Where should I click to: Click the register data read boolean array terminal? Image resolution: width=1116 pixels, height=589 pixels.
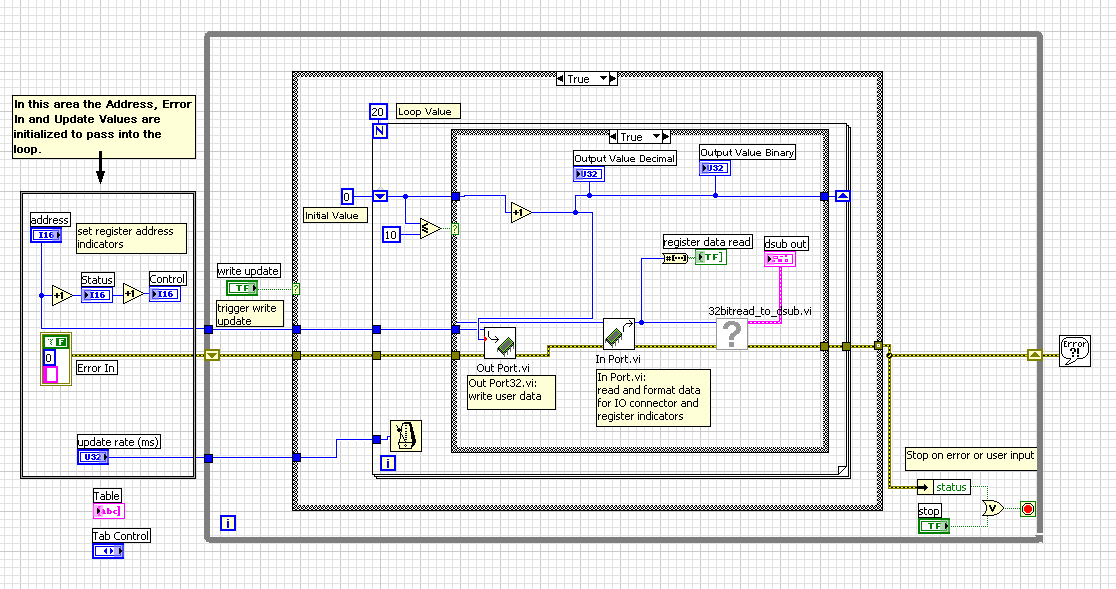click(x=711, y=257)
